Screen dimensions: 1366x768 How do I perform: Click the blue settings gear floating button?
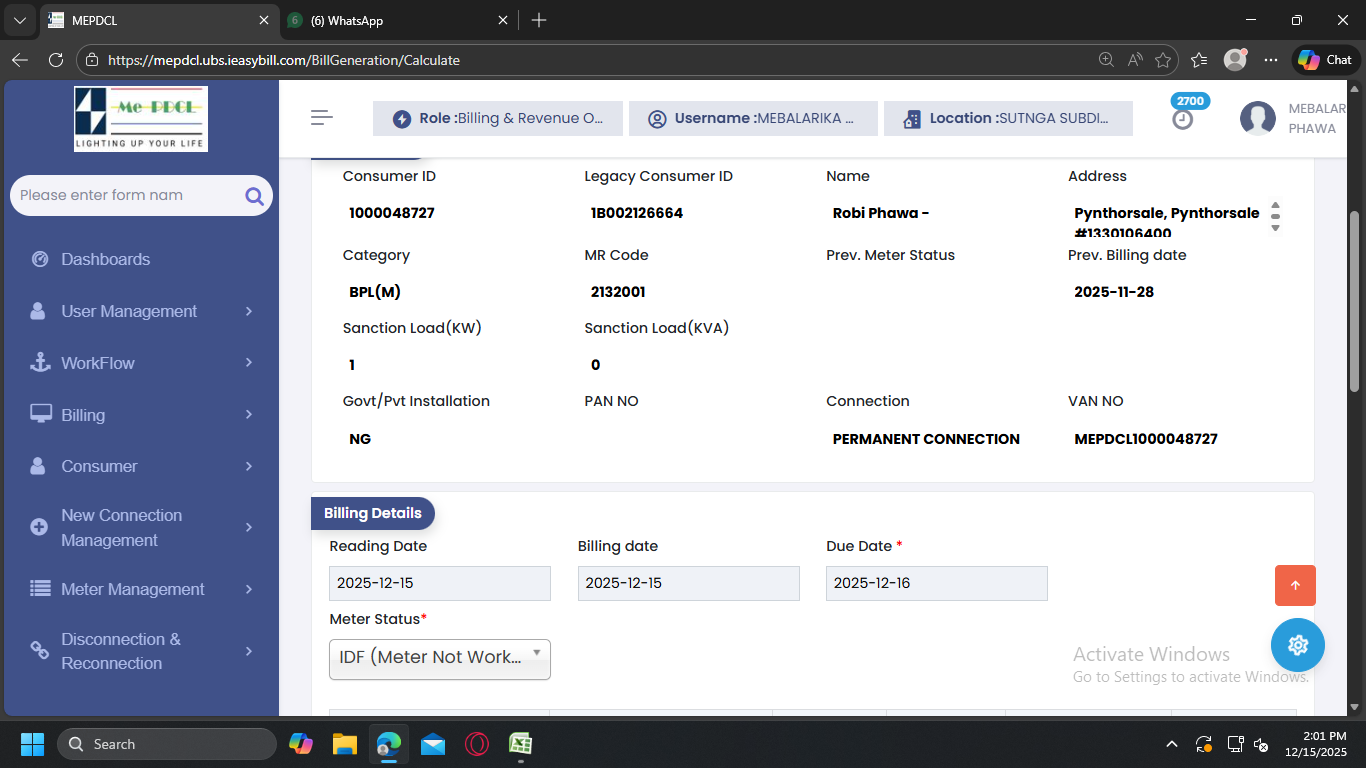point(1297,645)
